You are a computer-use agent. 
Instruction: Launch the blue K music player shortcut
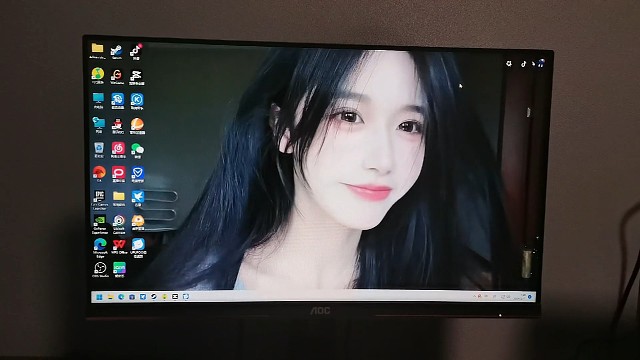point(137,100)
